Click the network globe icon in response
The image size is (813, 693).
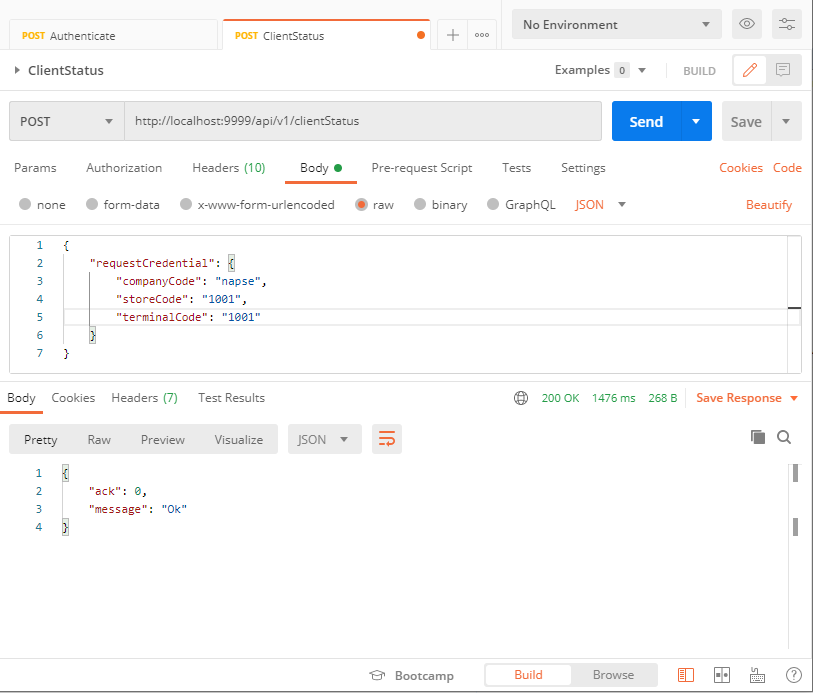pyautogui.click(x=521, y=398)
